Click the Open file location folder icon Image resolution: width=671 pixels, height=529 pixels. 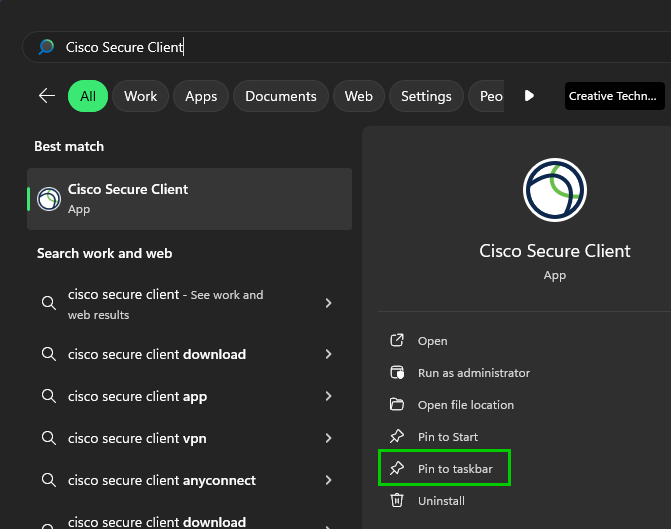[x=397, y=405]
